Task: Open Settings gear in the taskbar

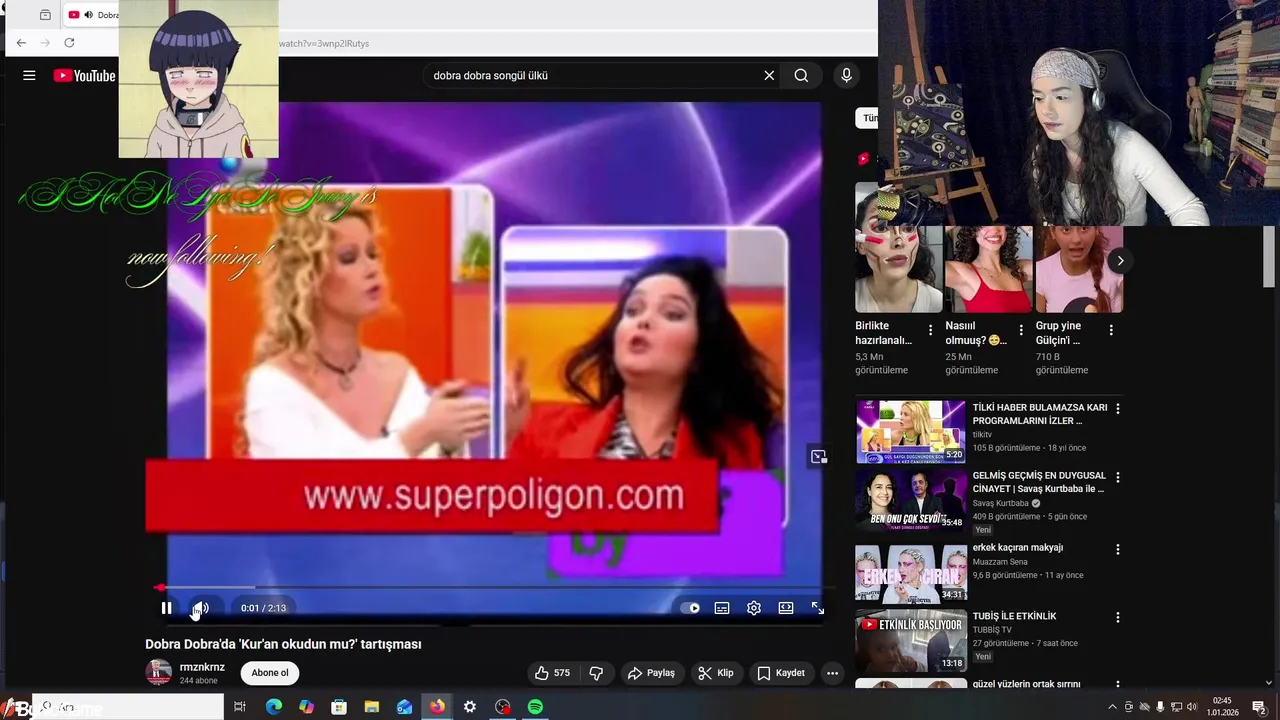Action: (470, 707)
